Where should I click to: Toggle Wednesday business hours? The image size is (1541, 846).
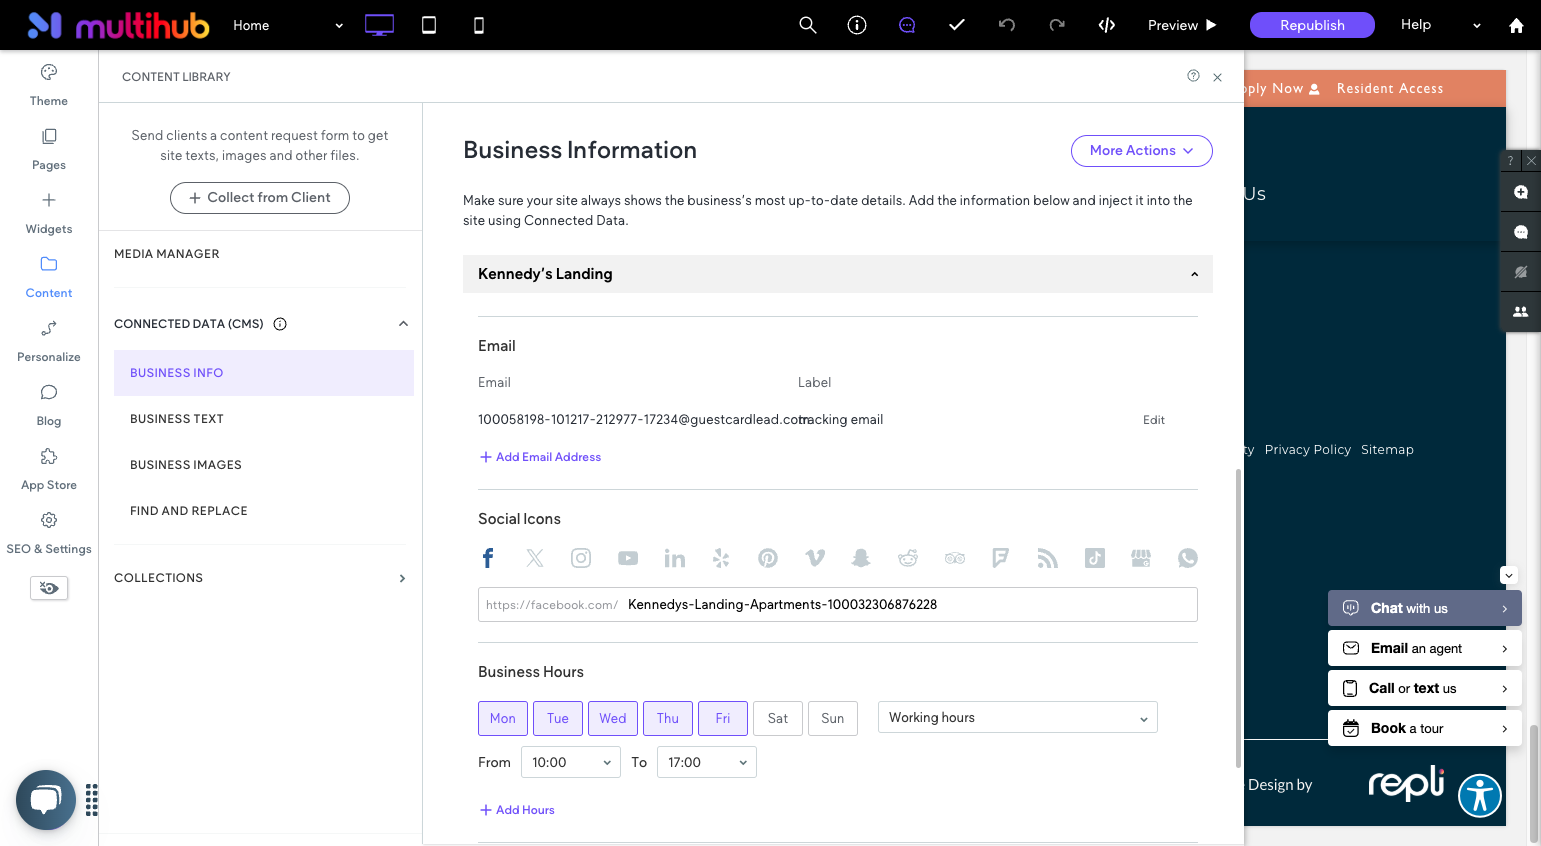pos(613,718)
